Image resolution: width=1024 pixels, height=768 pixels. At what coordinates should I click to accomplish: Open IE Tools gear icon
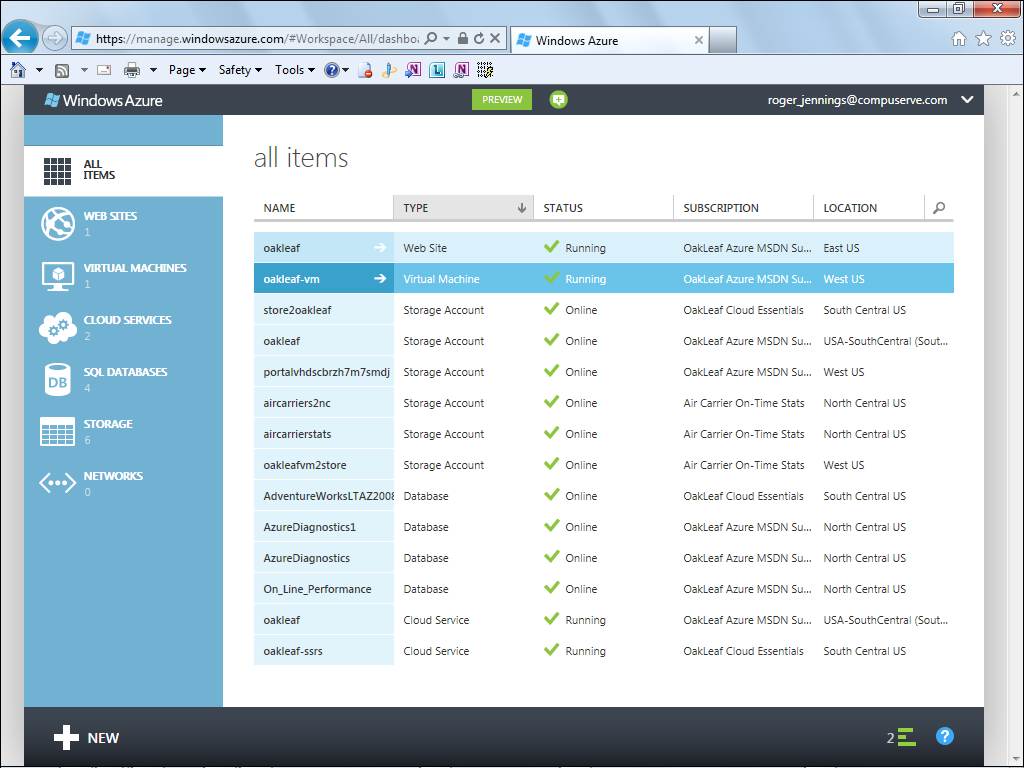point(1008,39)
